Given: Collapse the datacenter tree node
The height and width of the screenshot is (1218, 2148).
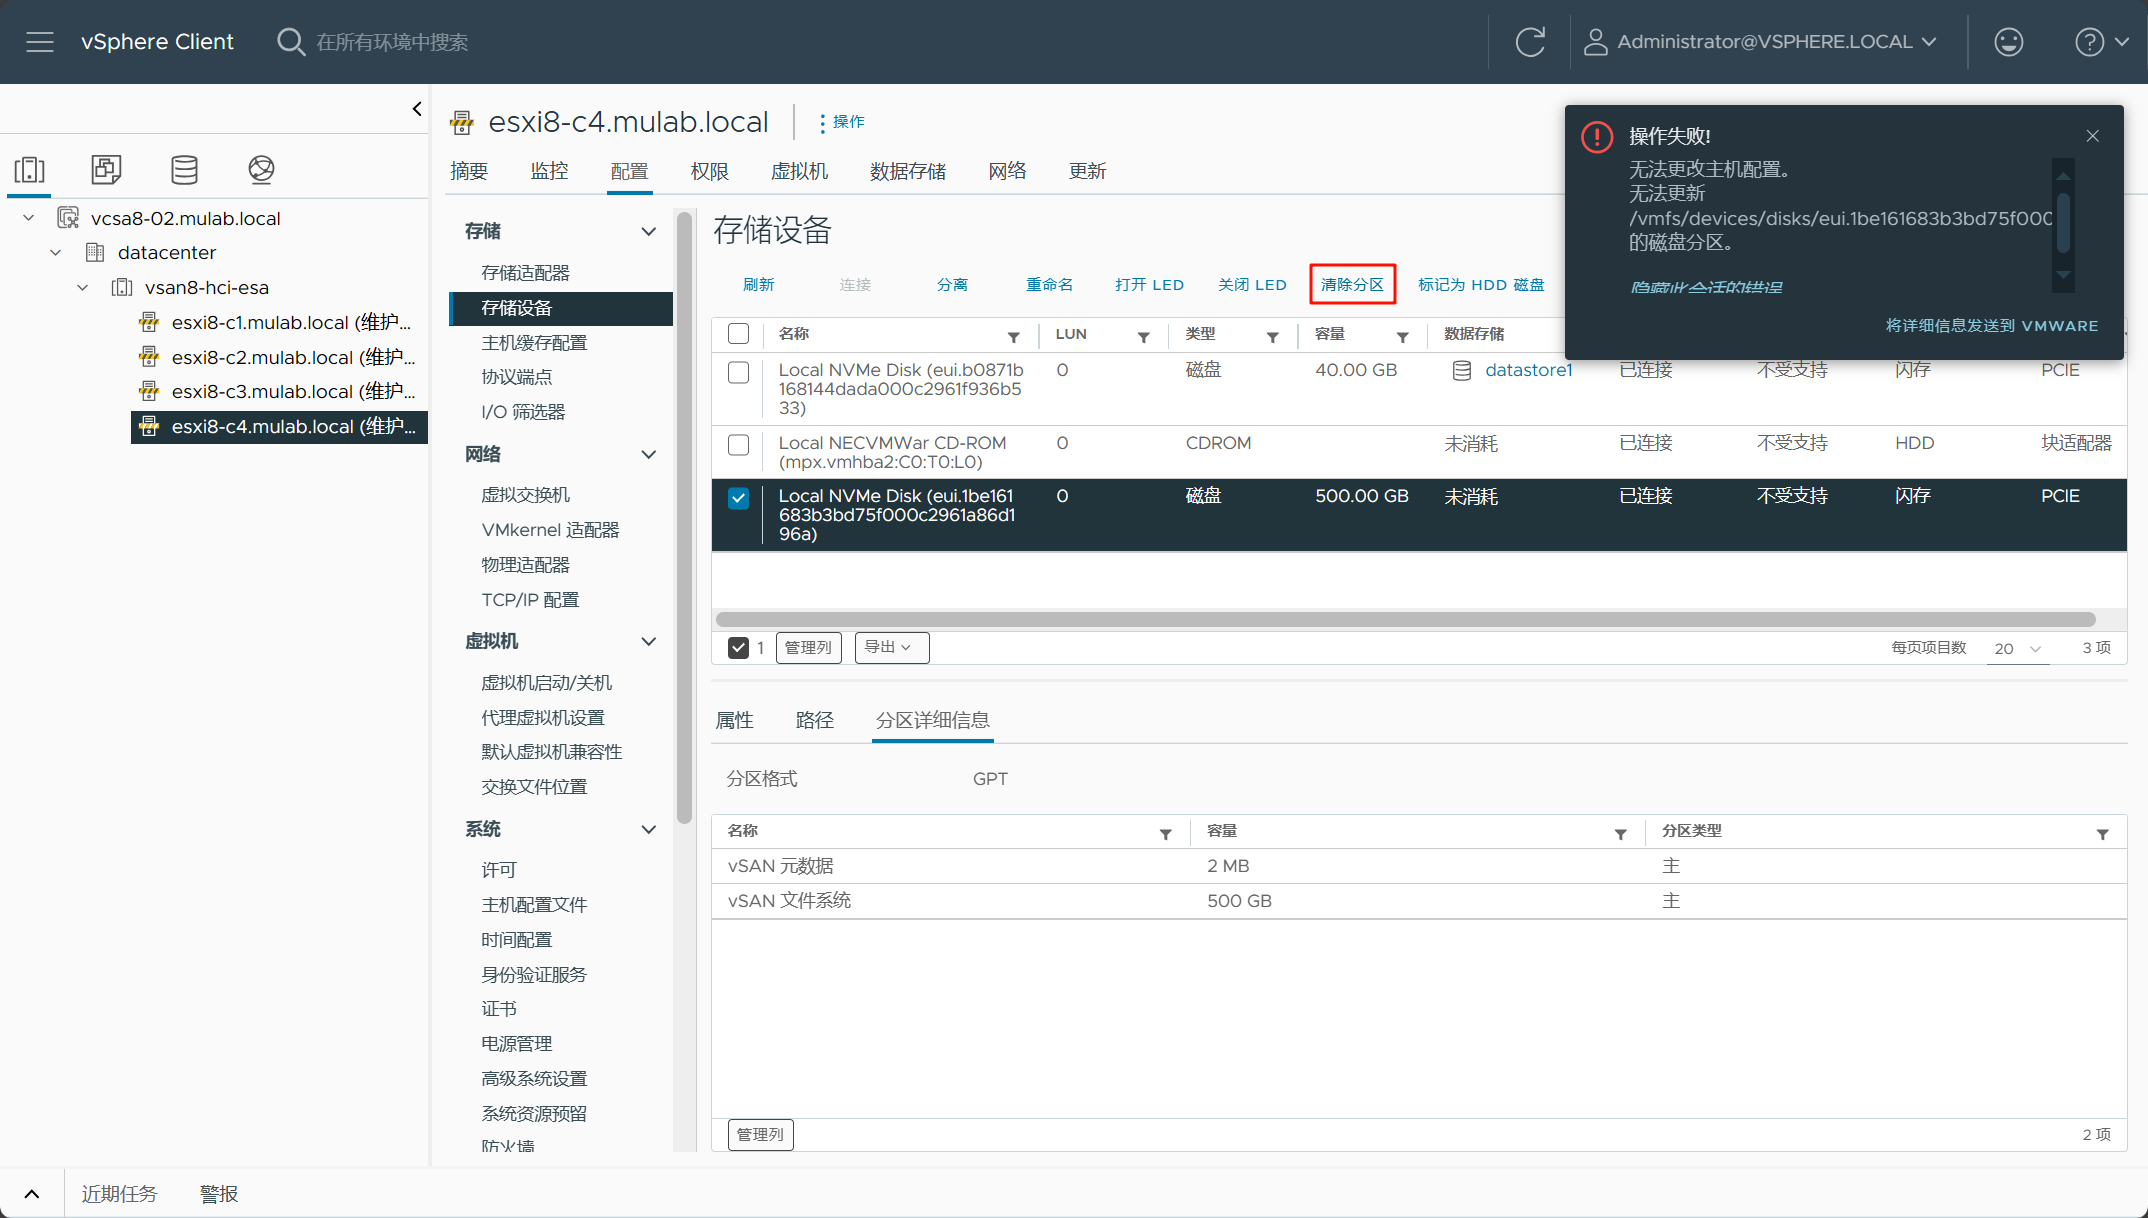Looking at the screenshot, I should pyautogui.click(x=56, y=252).
